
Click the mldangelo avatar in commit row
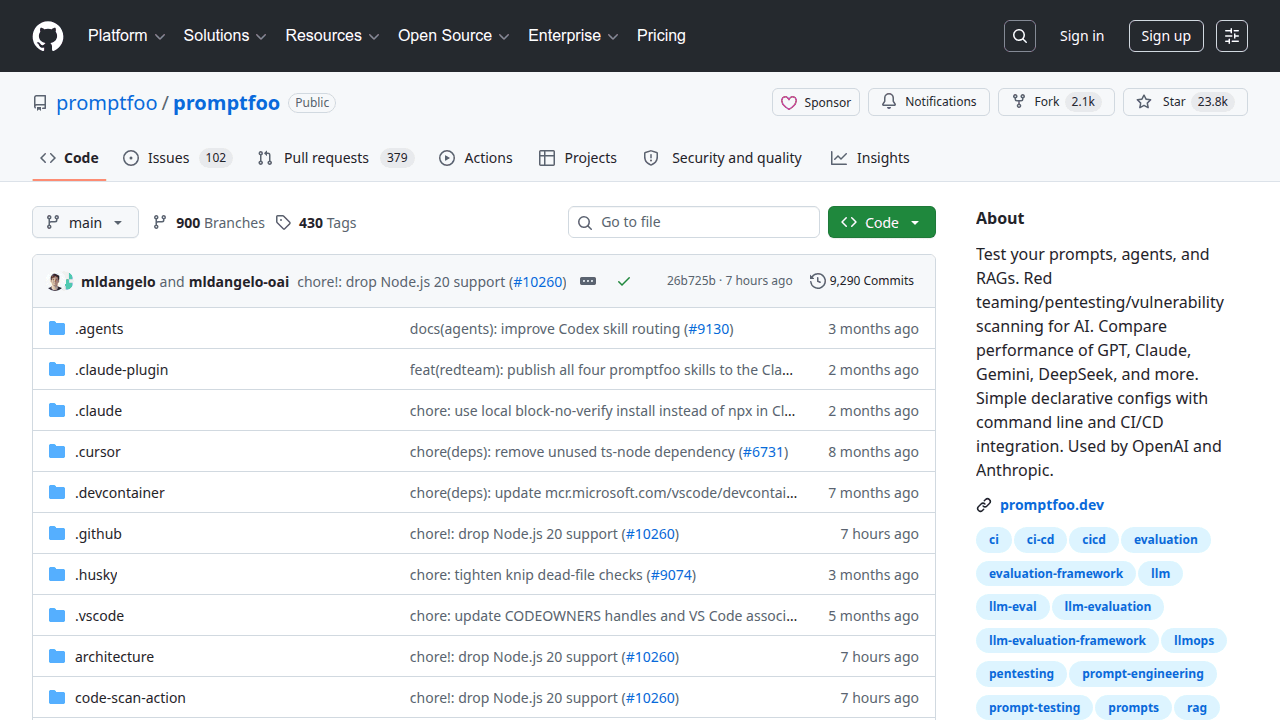point(55,281)
